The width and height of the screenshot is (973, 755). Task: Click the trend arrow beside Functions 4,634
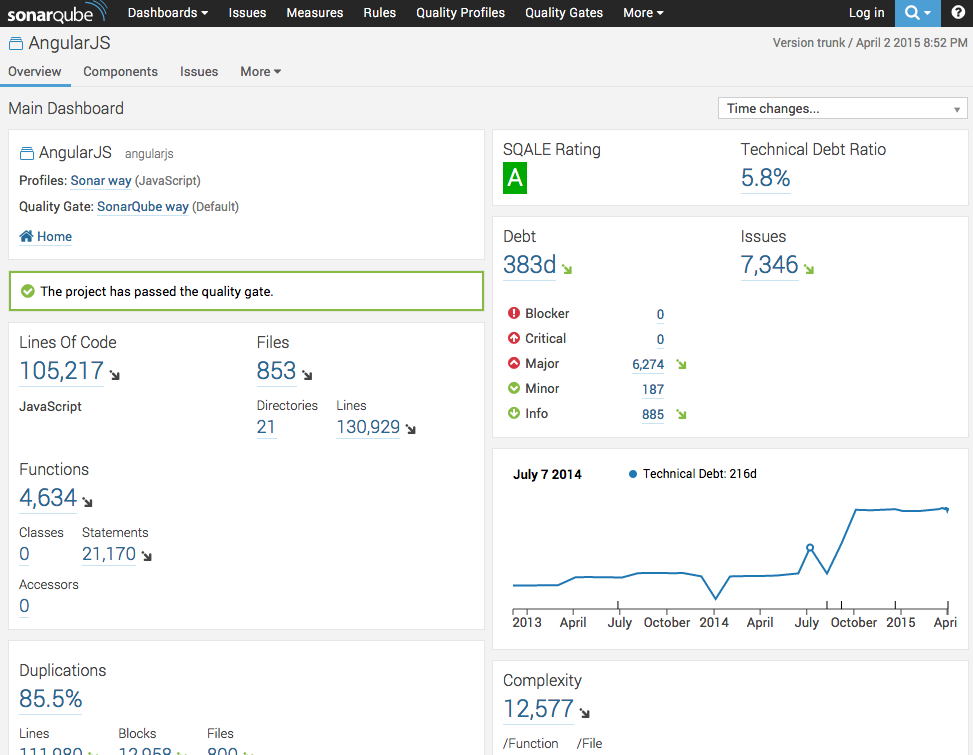(x=87, y=502)
